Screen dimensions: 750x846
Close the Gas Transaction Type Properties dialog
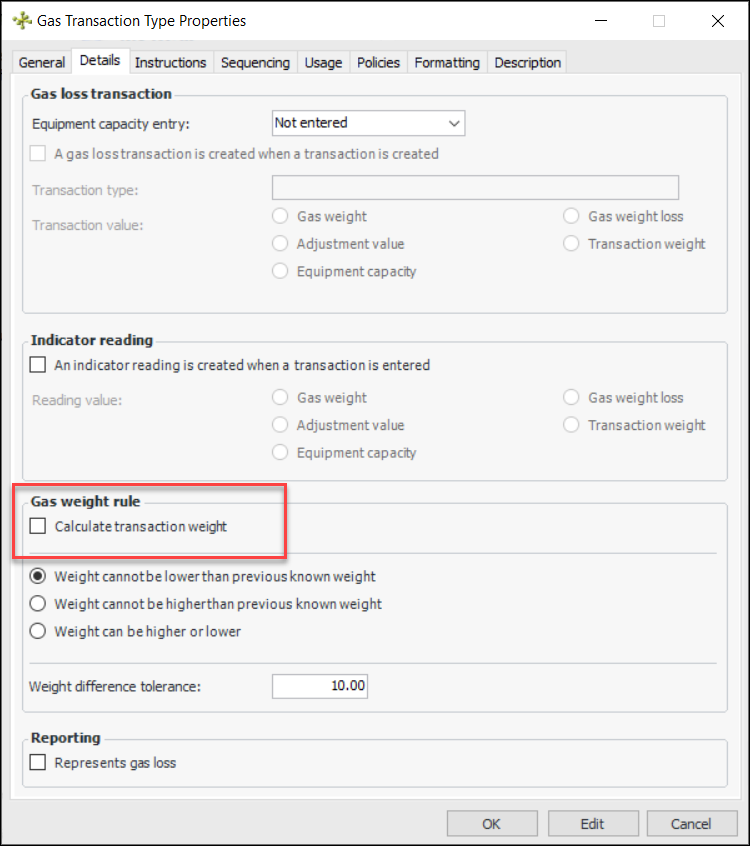click(718, 20)
